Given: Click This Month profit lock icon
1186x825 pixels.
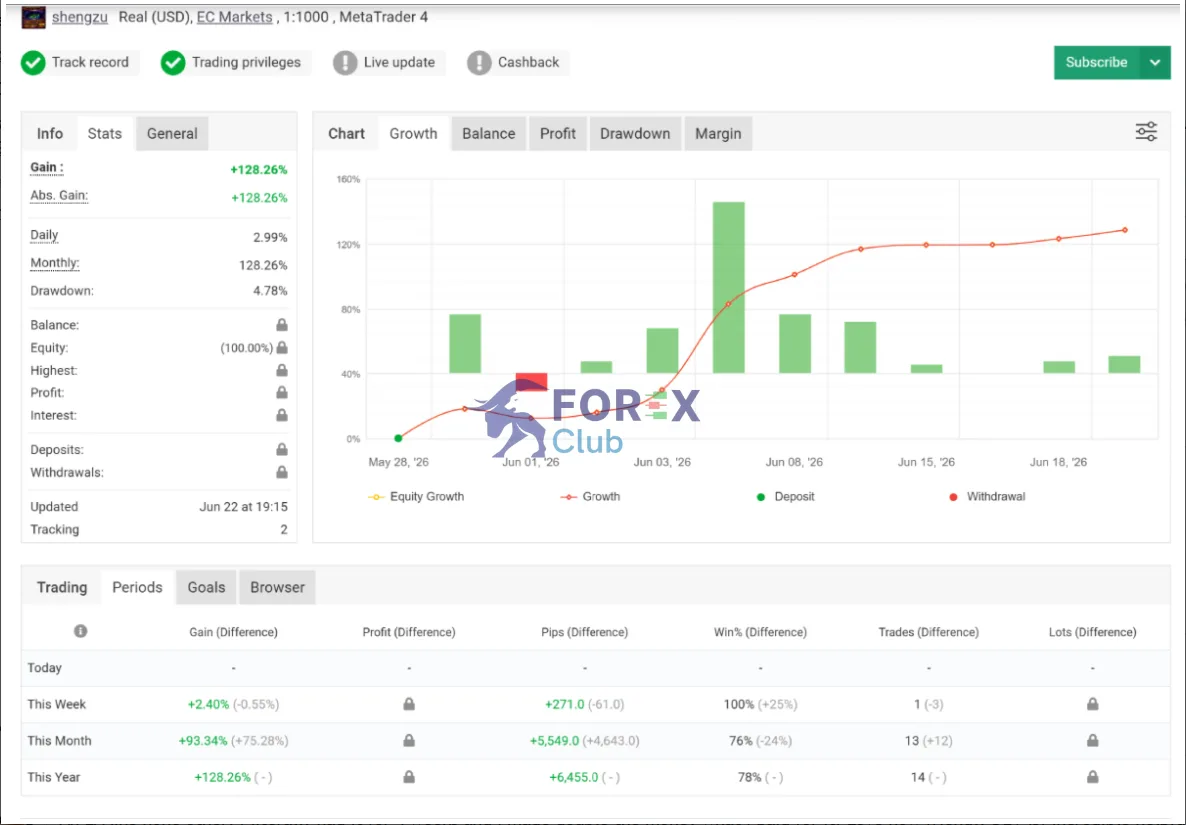Looking at the screenshot, I should [x=408, y=740].
